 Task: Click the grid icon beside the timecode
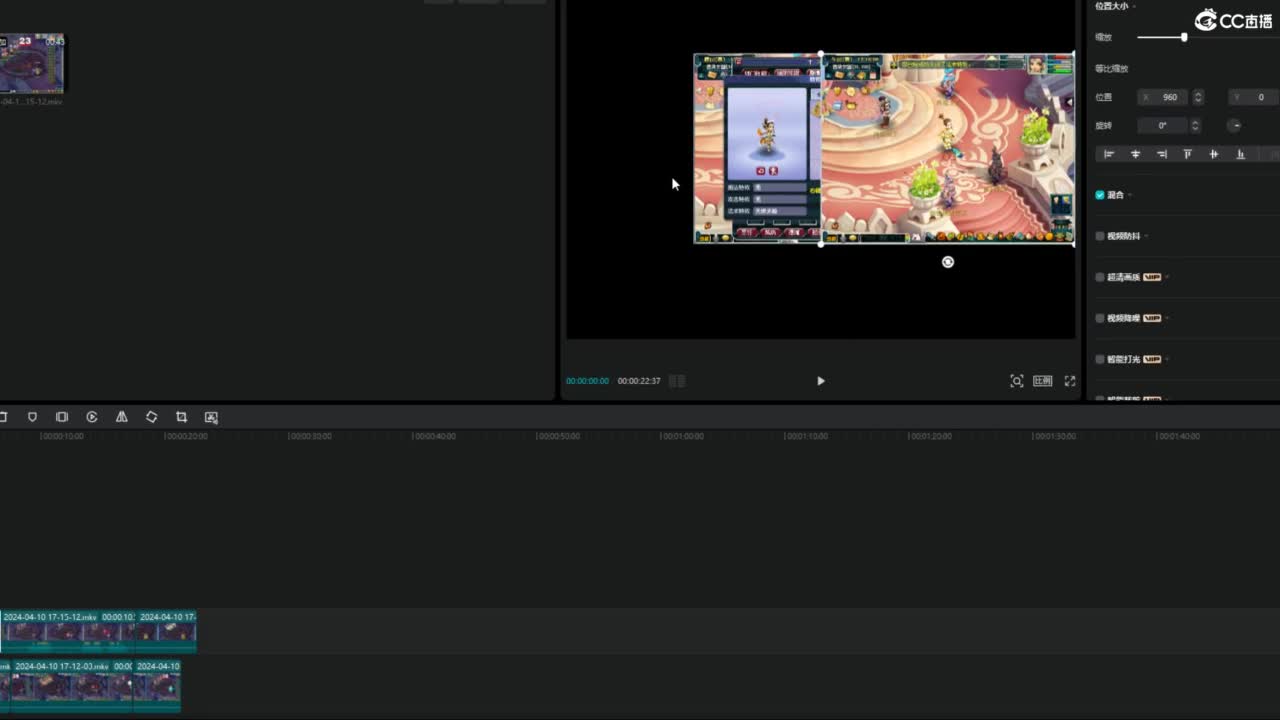point(677,381)
